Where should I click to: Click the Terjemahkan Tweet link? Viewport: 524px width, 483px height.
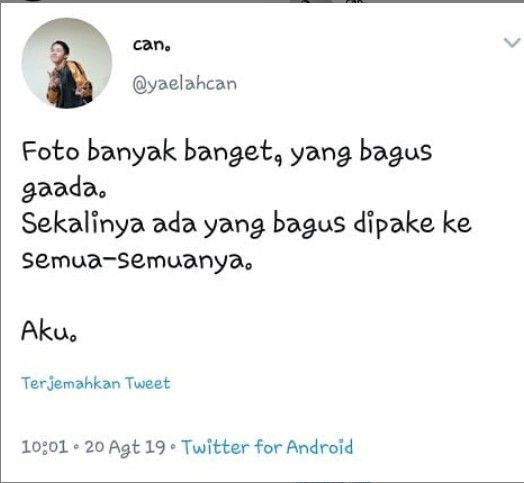(x=96, y=383)
